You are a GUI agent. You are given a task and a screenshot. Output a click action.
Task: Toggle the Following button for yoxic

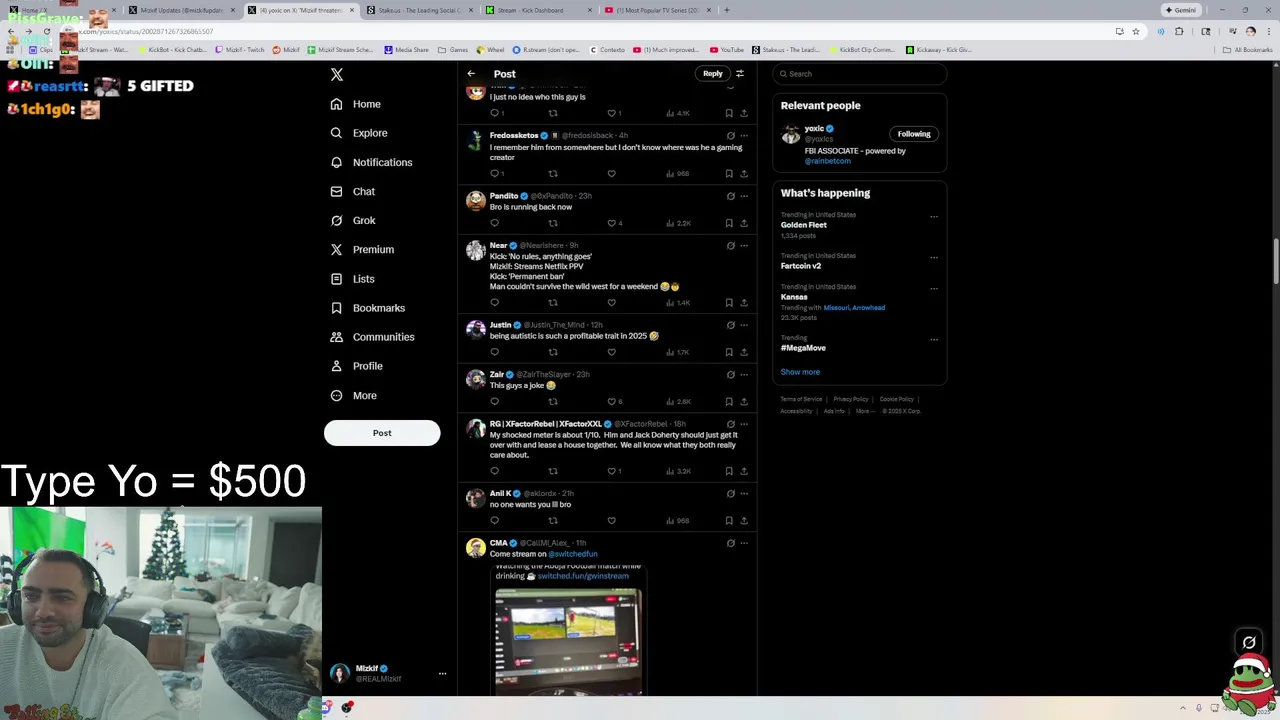click(914, 134)
